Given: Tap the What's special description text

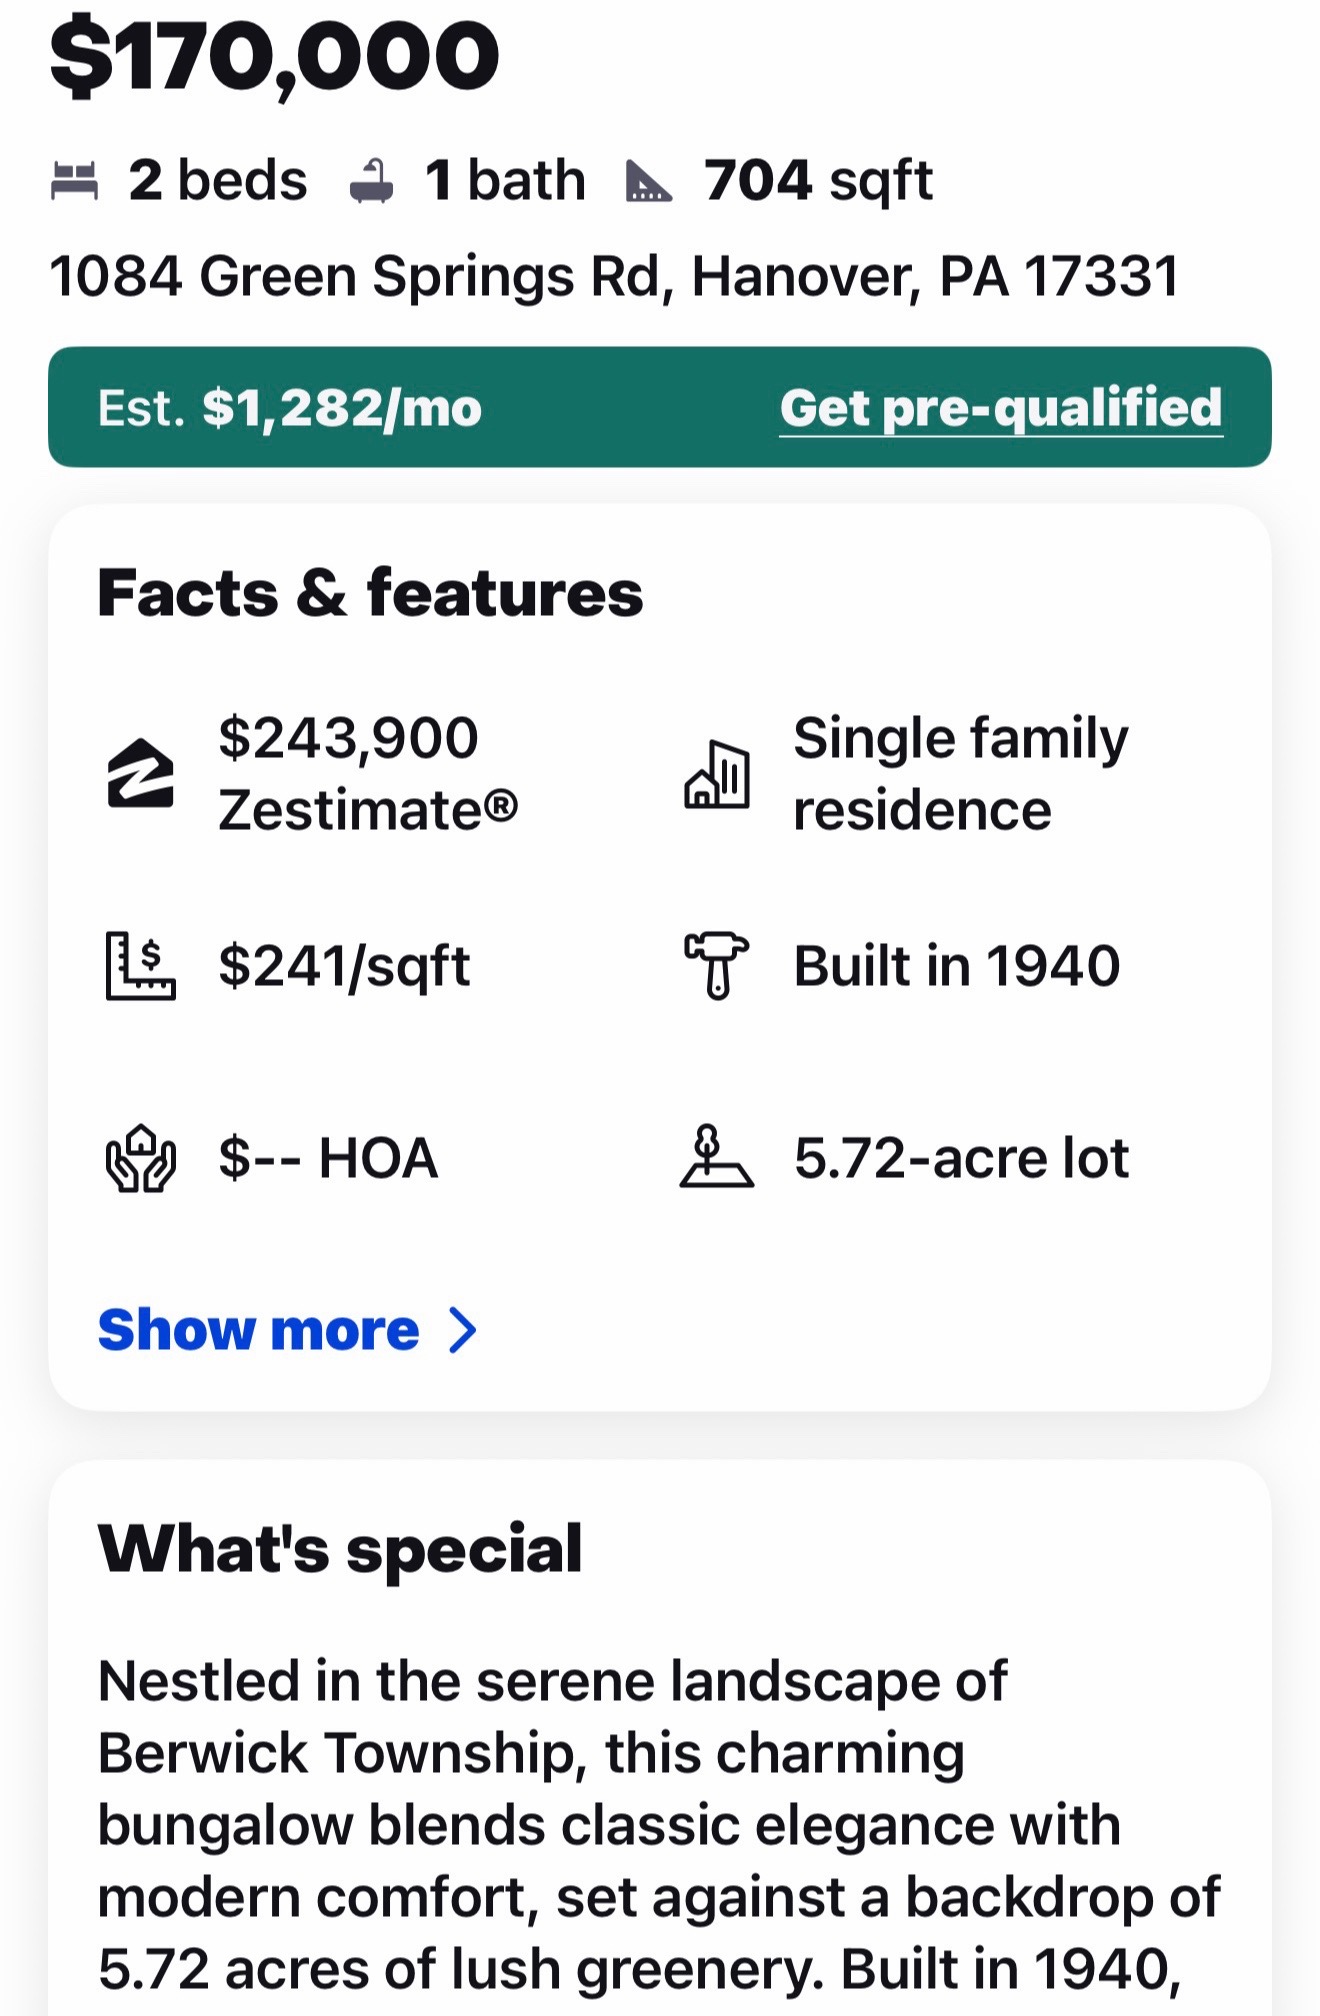Looking at the screenshot, I should pos(660,1826).
